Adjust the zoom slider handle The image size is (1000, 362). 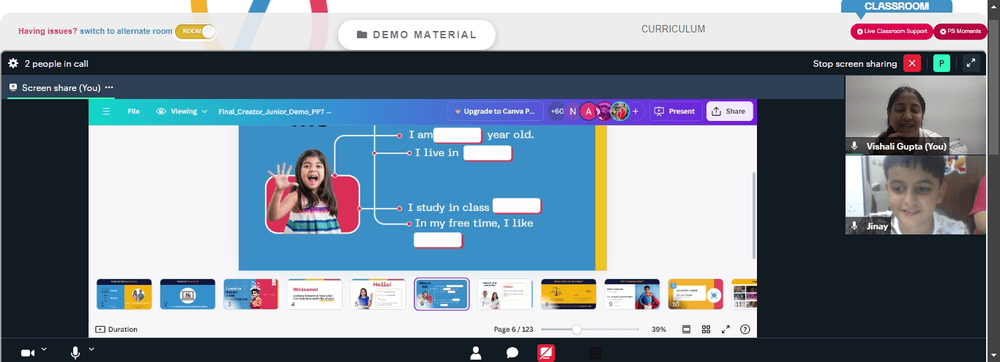tap(577, 329)
